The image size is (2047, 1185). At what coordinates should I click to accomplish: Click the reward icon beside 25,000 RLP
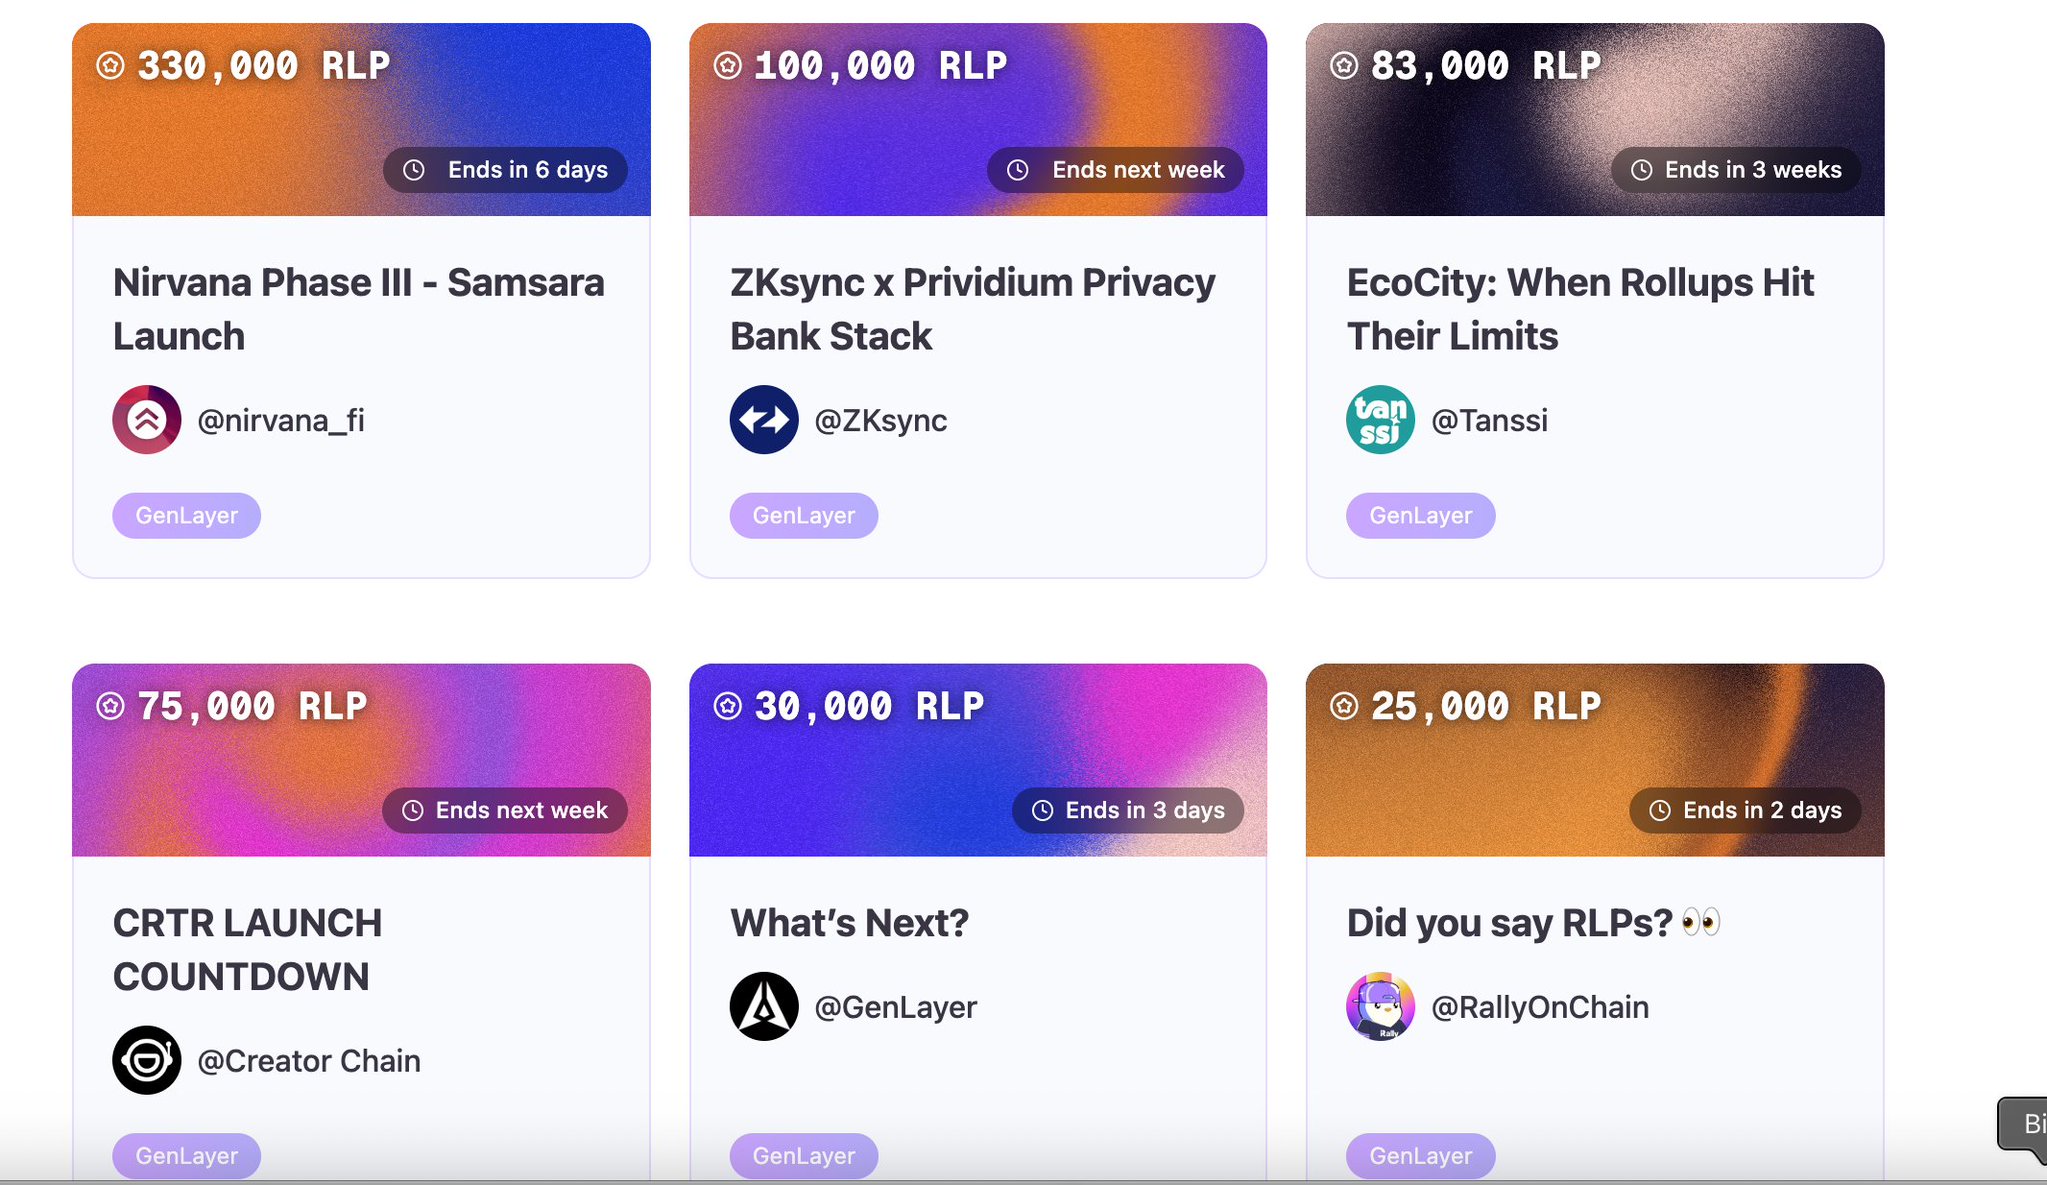[x=1344, y=706]
